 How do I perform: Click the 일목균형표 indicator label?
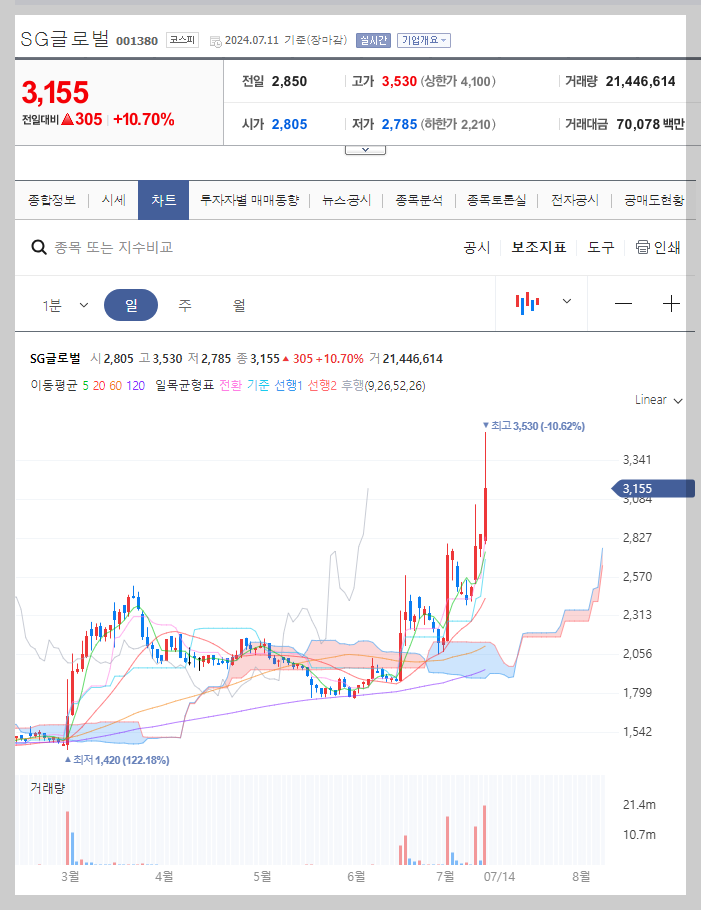click(185, 386)
